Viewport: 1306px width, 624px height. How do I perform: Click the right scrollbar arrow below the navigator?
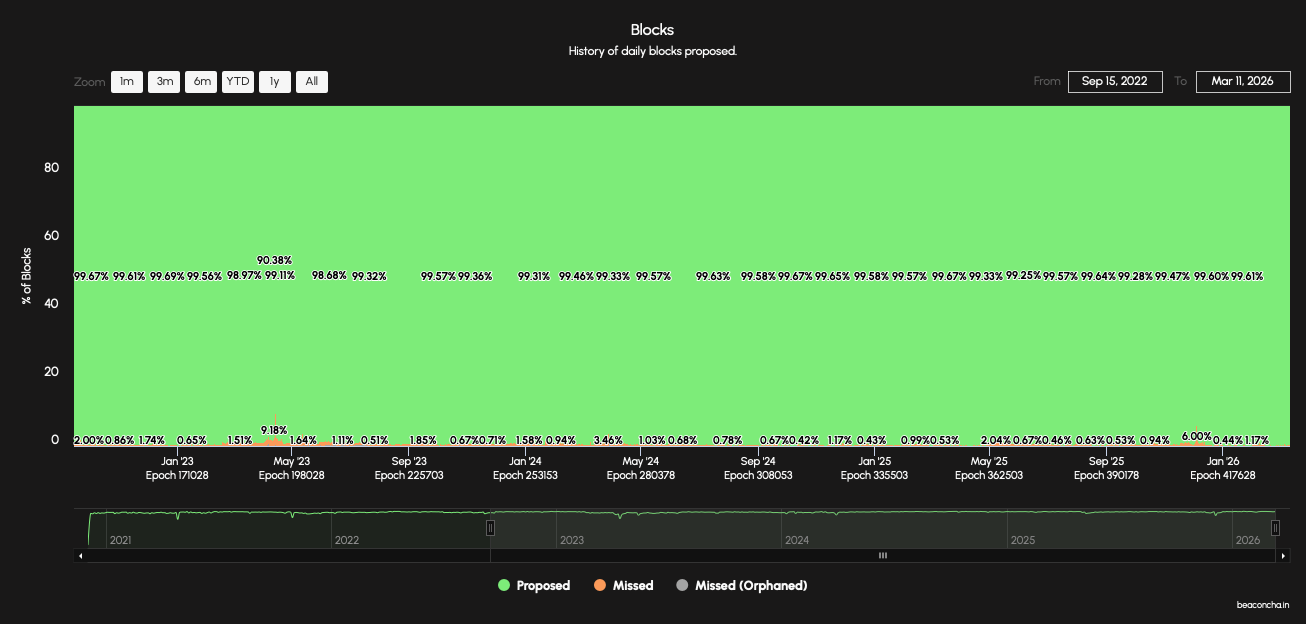coord(1283,555)
